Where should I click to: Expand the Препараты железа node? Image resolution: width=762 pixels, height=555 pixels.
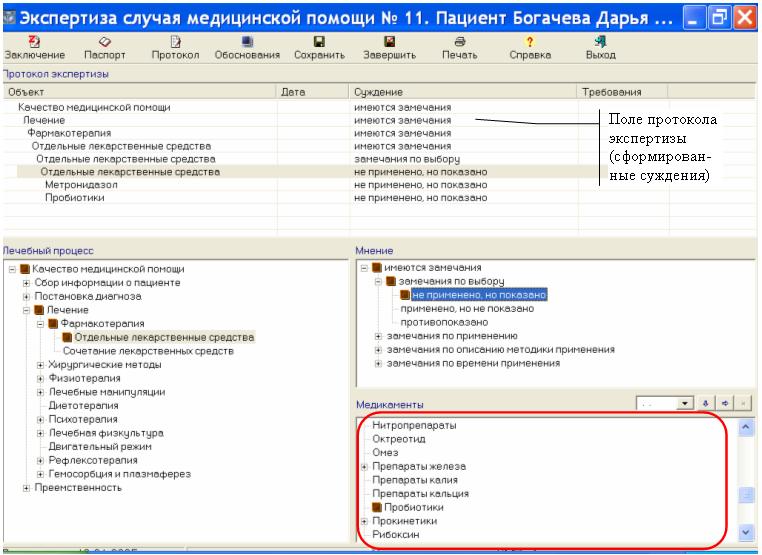[x=364, y=466]
